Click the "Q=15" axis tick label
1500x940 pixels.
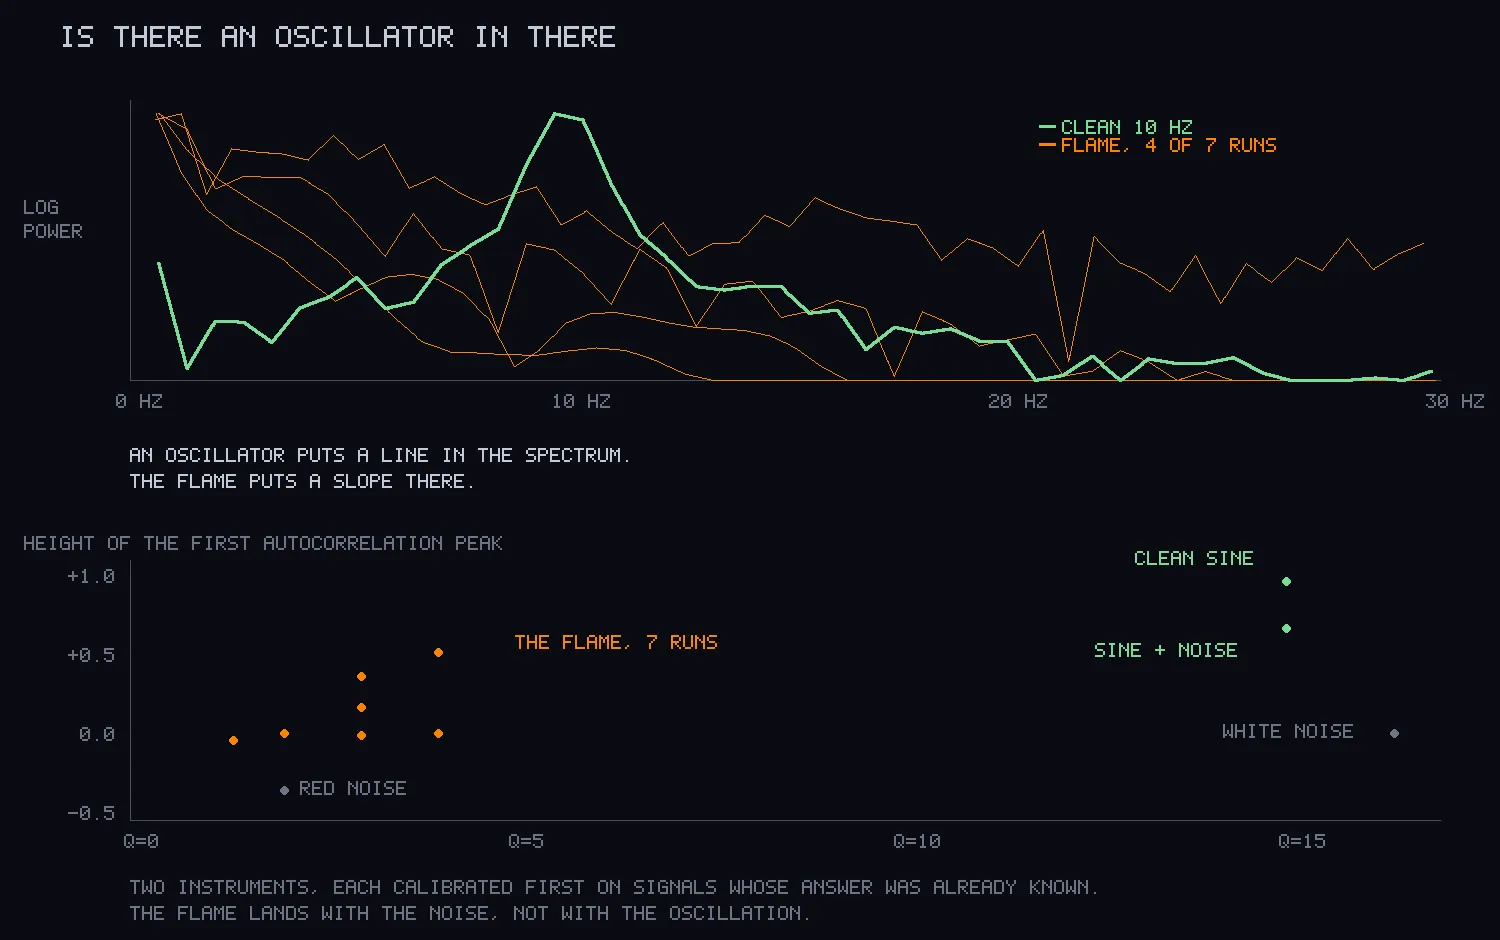tap(1302, 841)
